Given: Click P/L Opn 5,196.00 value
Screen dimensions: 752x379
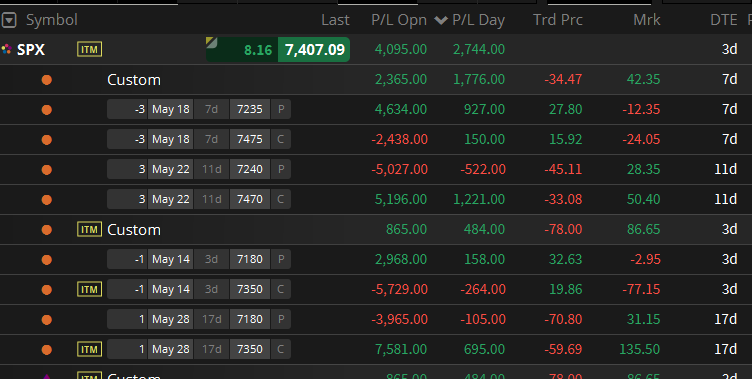Looking at the screenshot, I should pyautogui.click(x=401, y=200).
